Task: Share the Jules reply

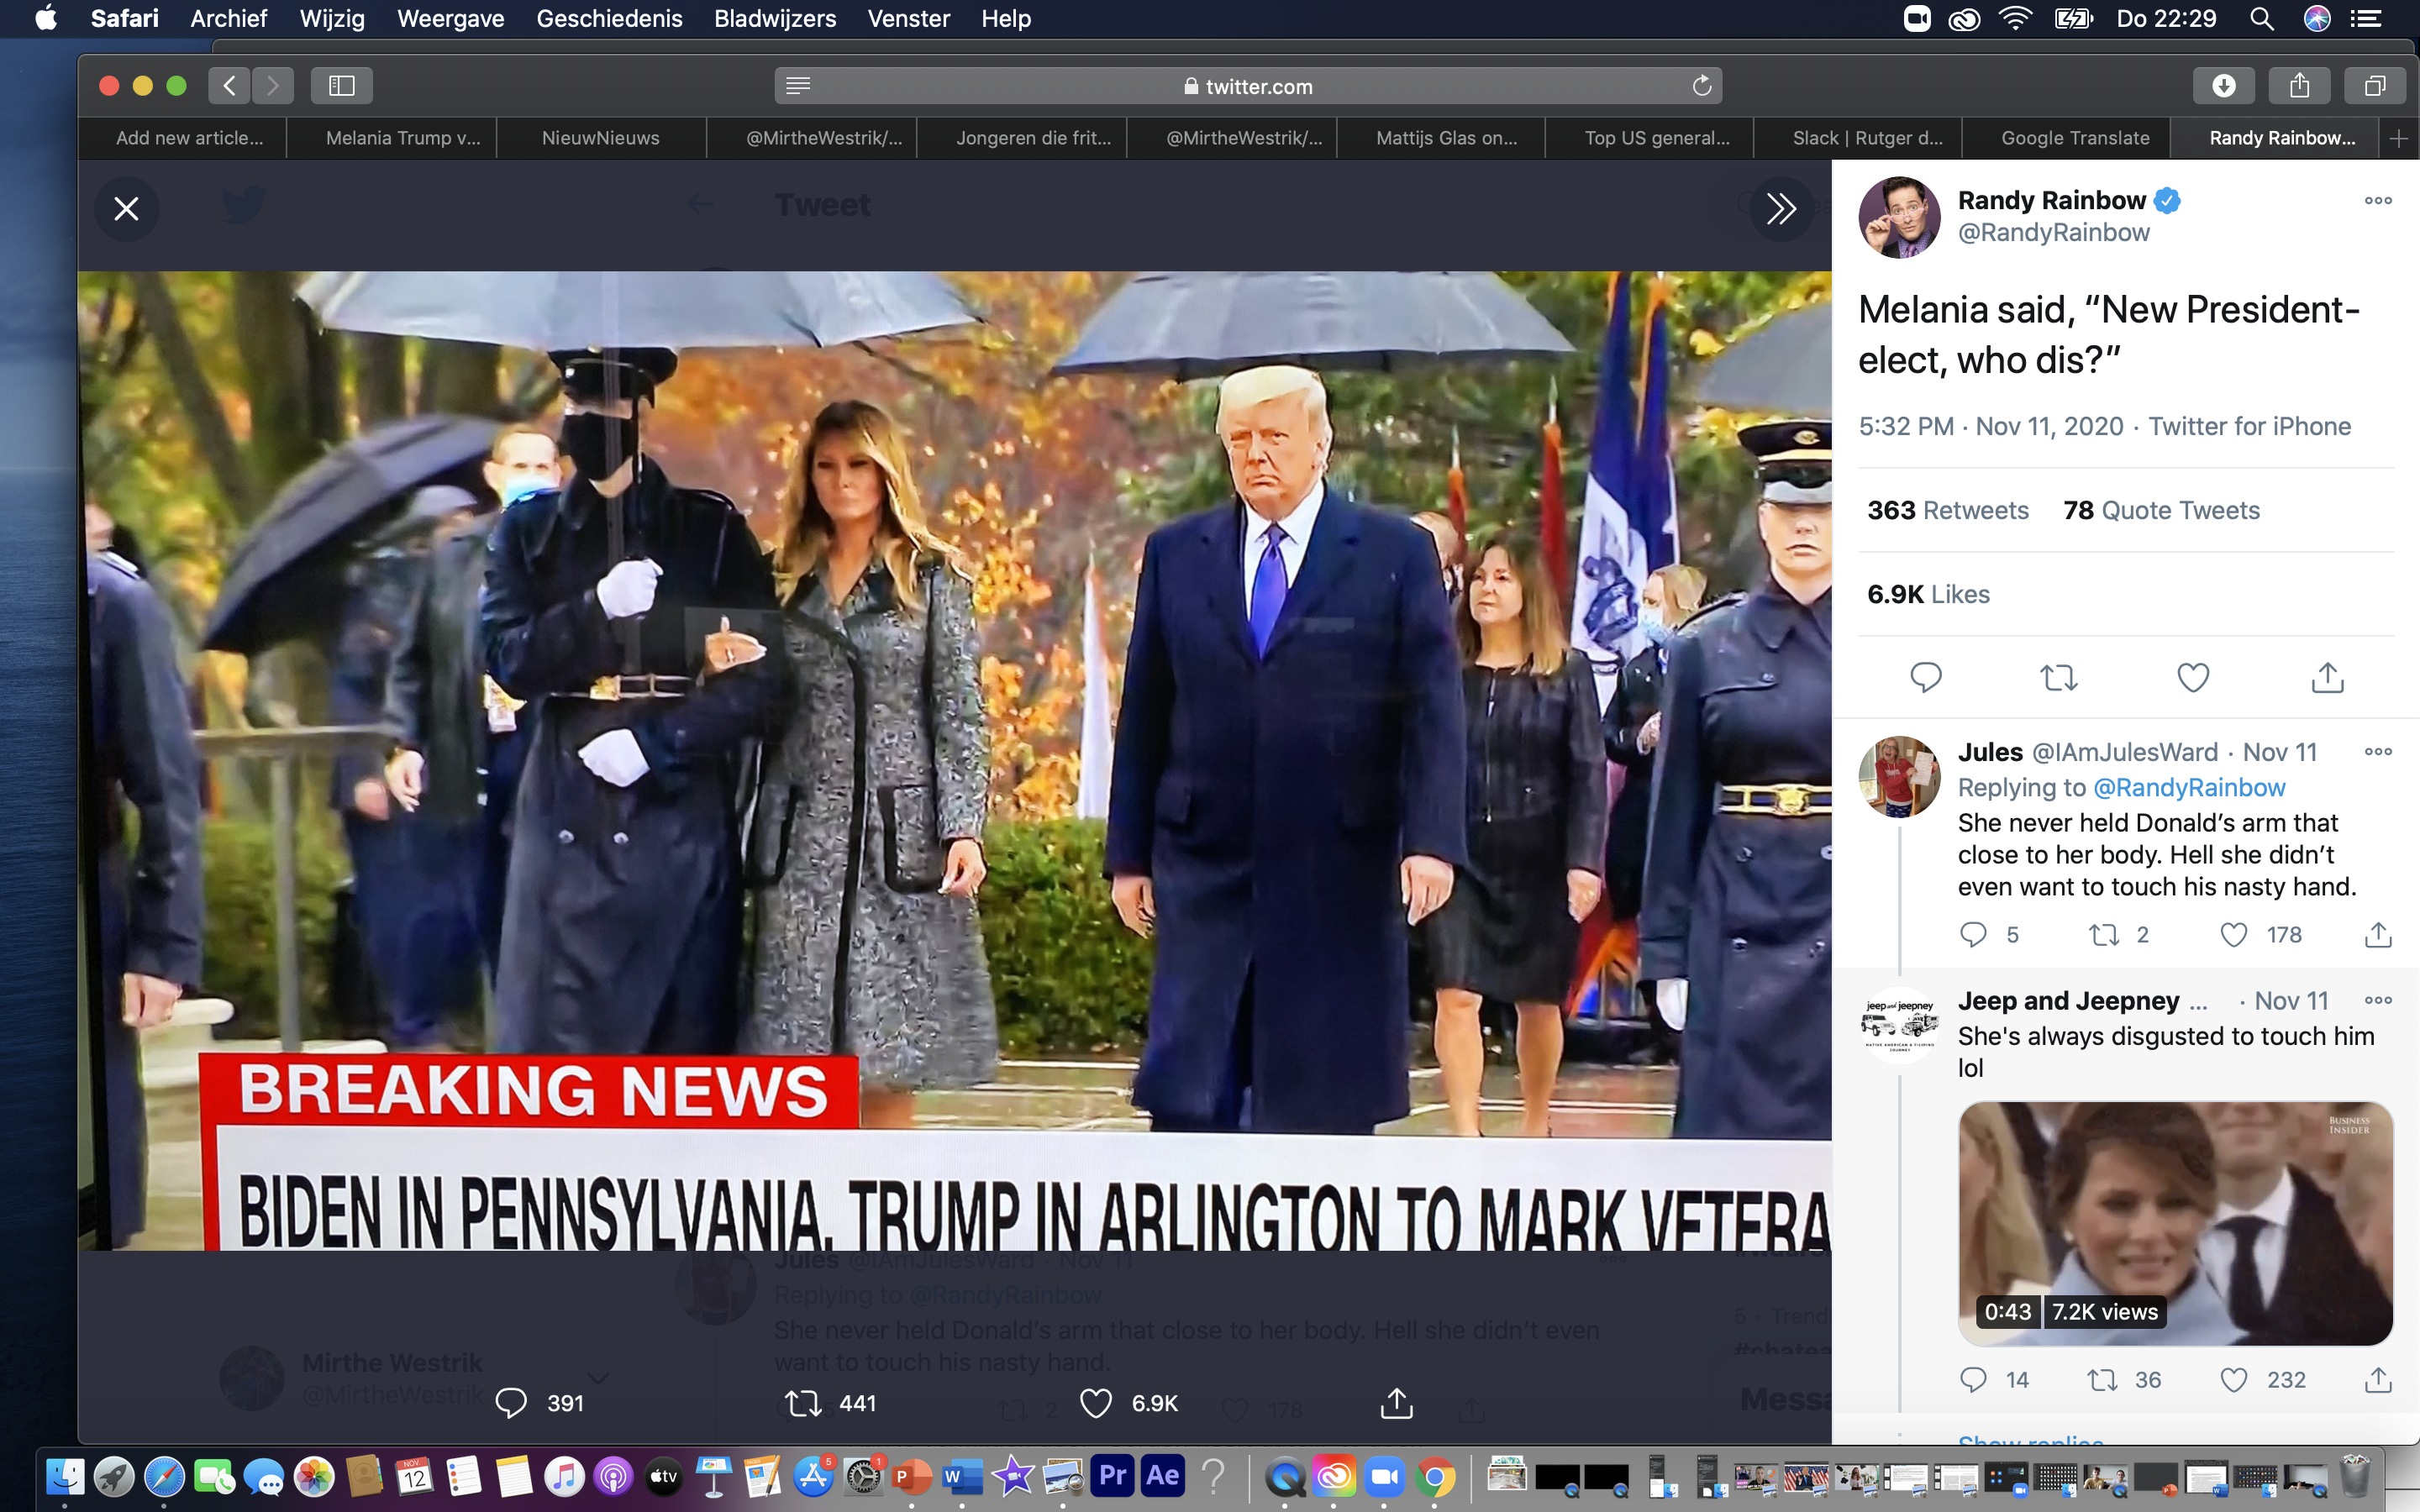Action: tap(2378, 935)
